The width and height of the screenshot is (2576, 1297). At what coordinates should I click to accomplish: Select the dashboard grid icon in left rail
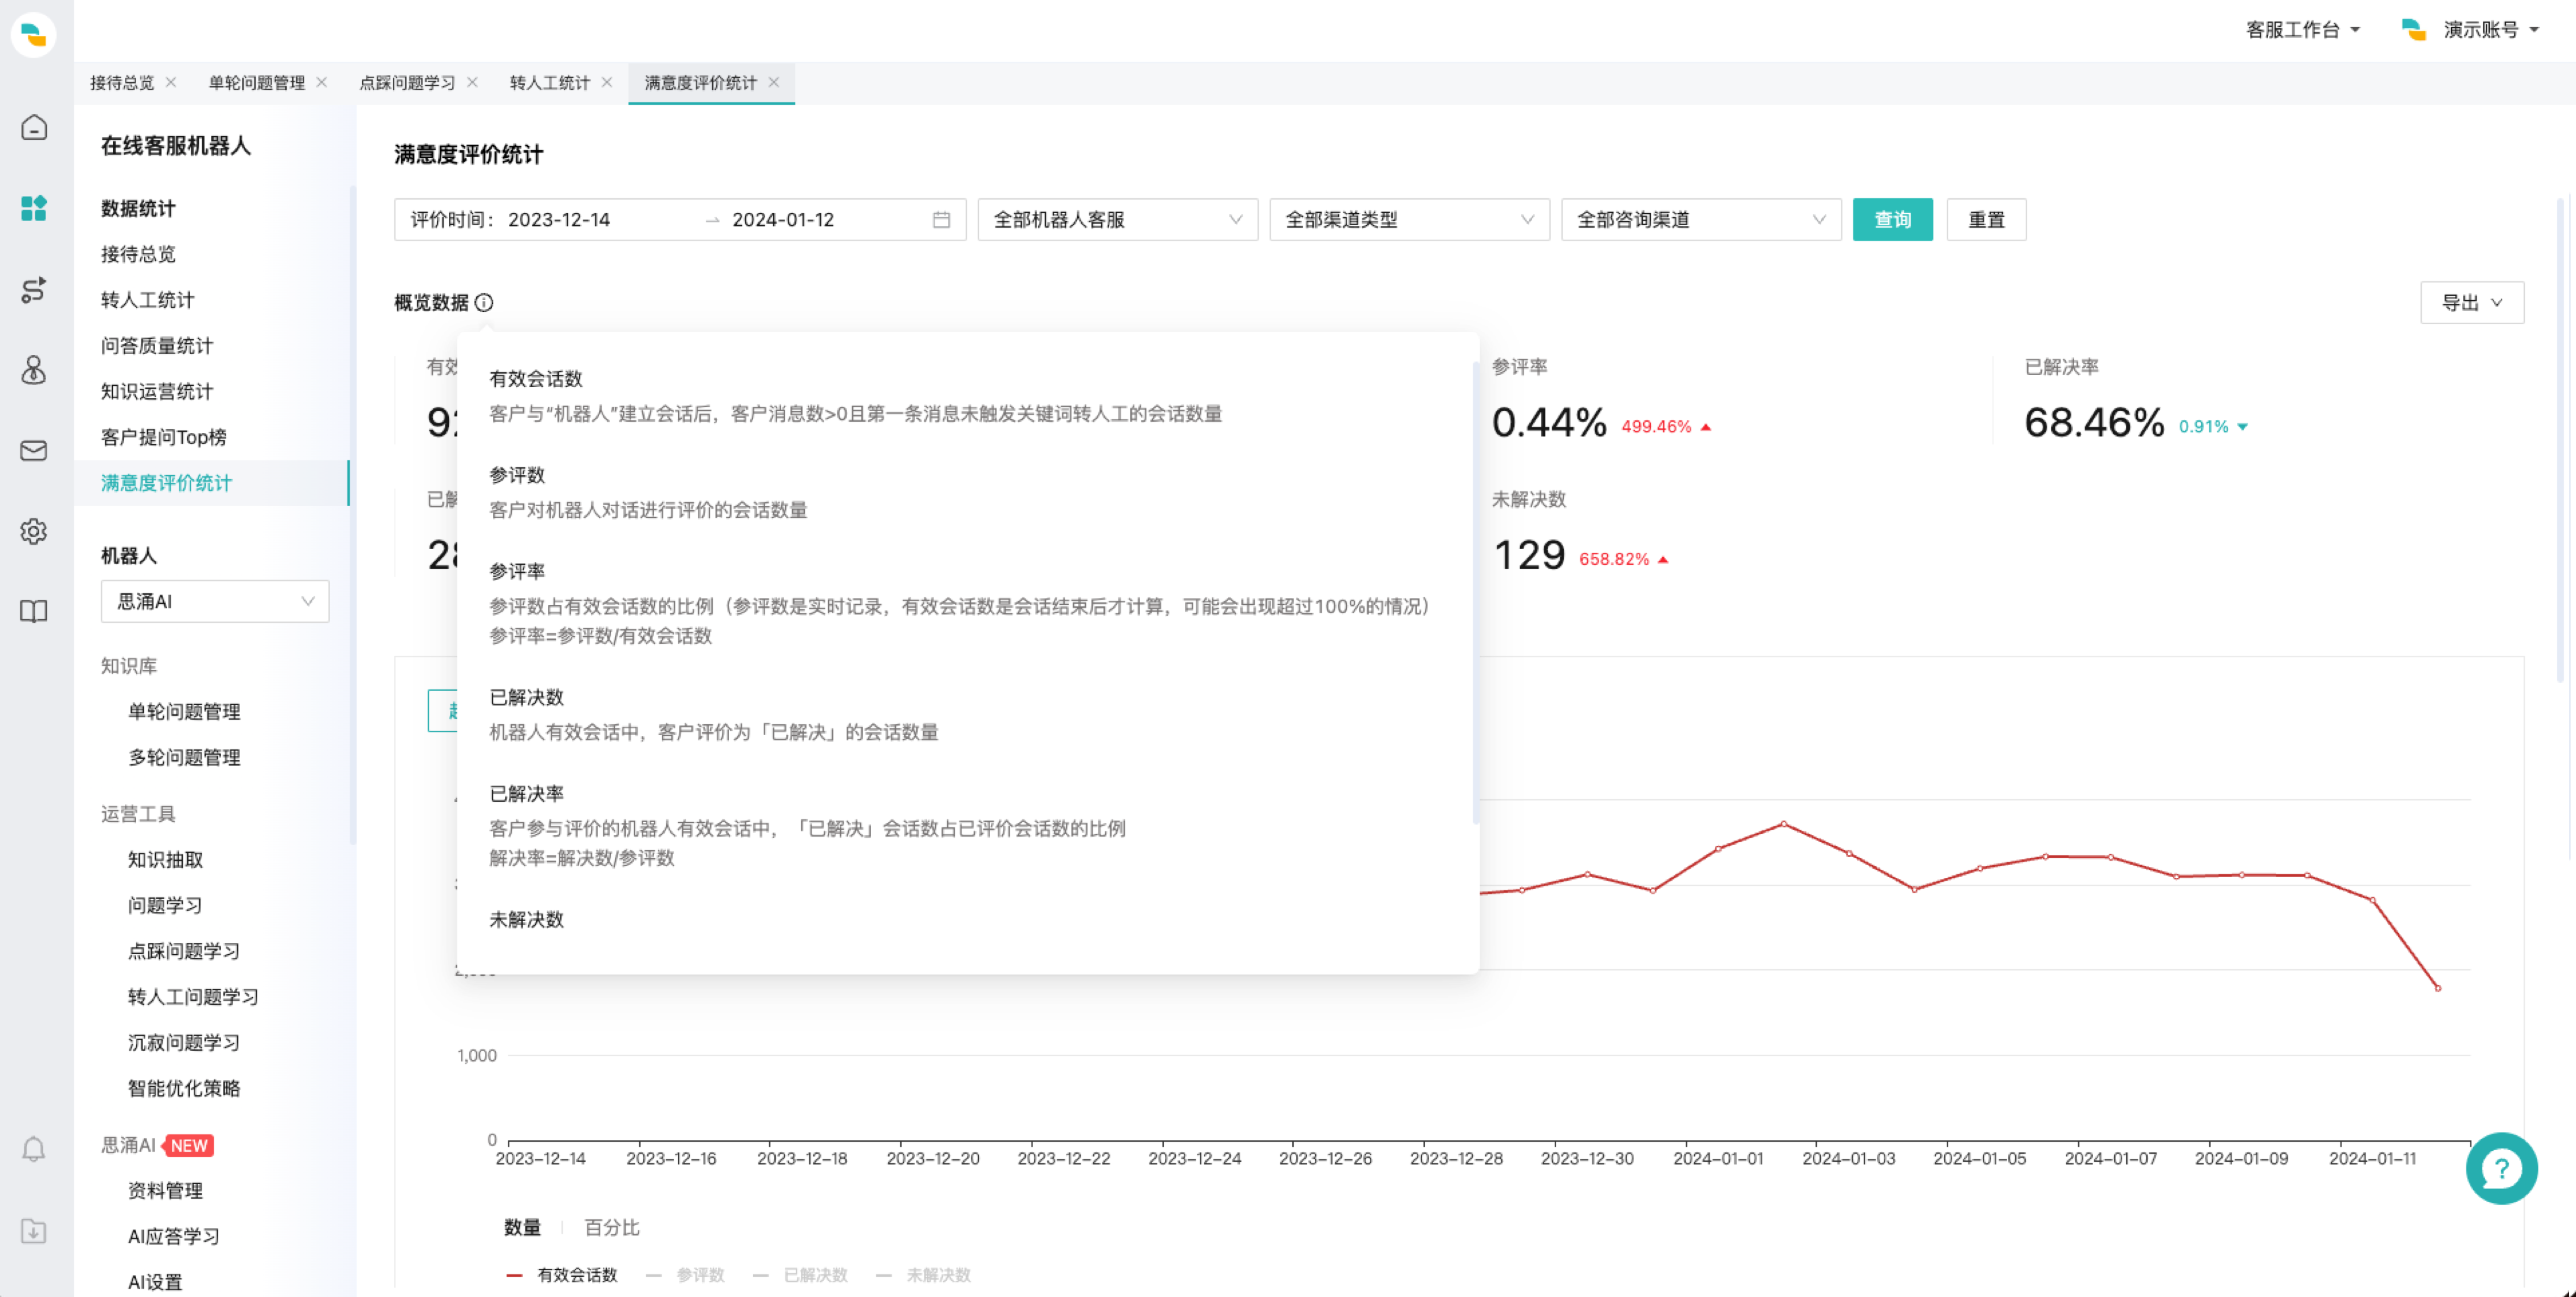34,208
